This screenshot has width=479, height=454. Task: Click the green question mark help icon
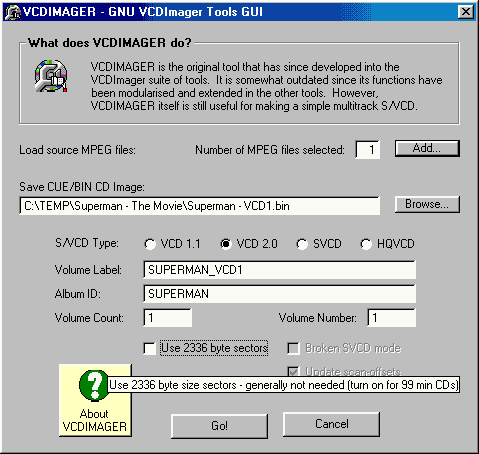tap(94, 385)
